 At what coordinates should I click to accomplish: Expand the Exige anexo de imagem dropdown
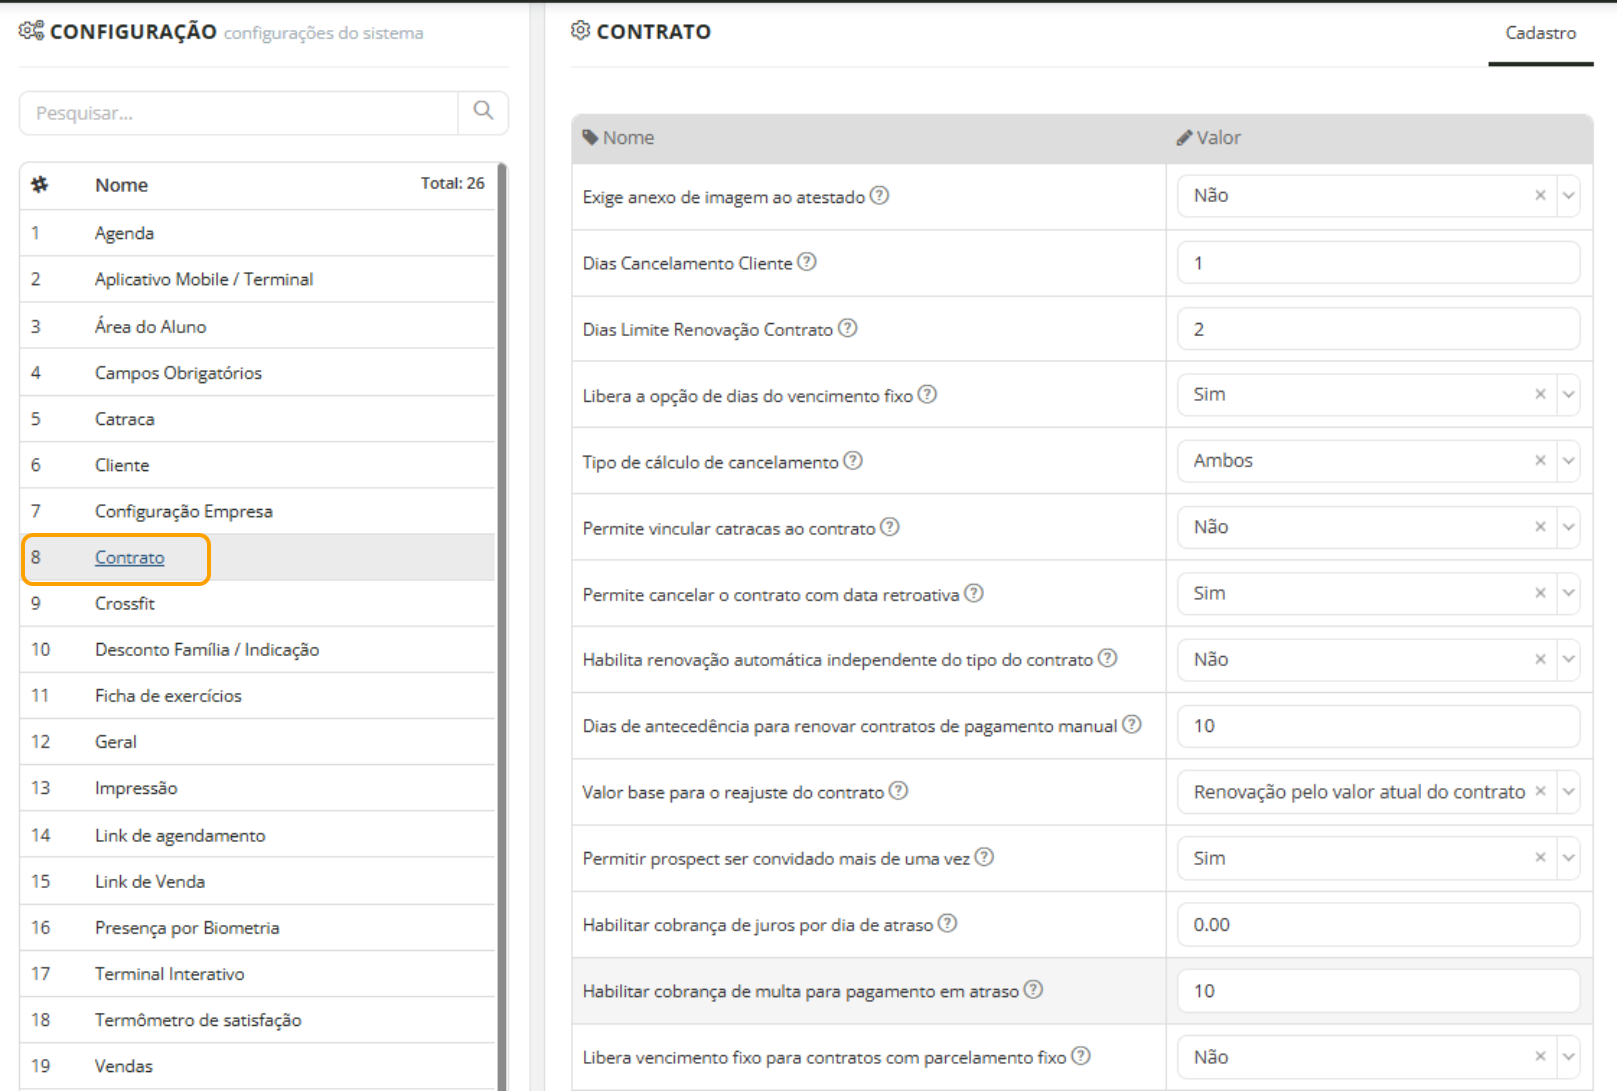[1568, 196]
